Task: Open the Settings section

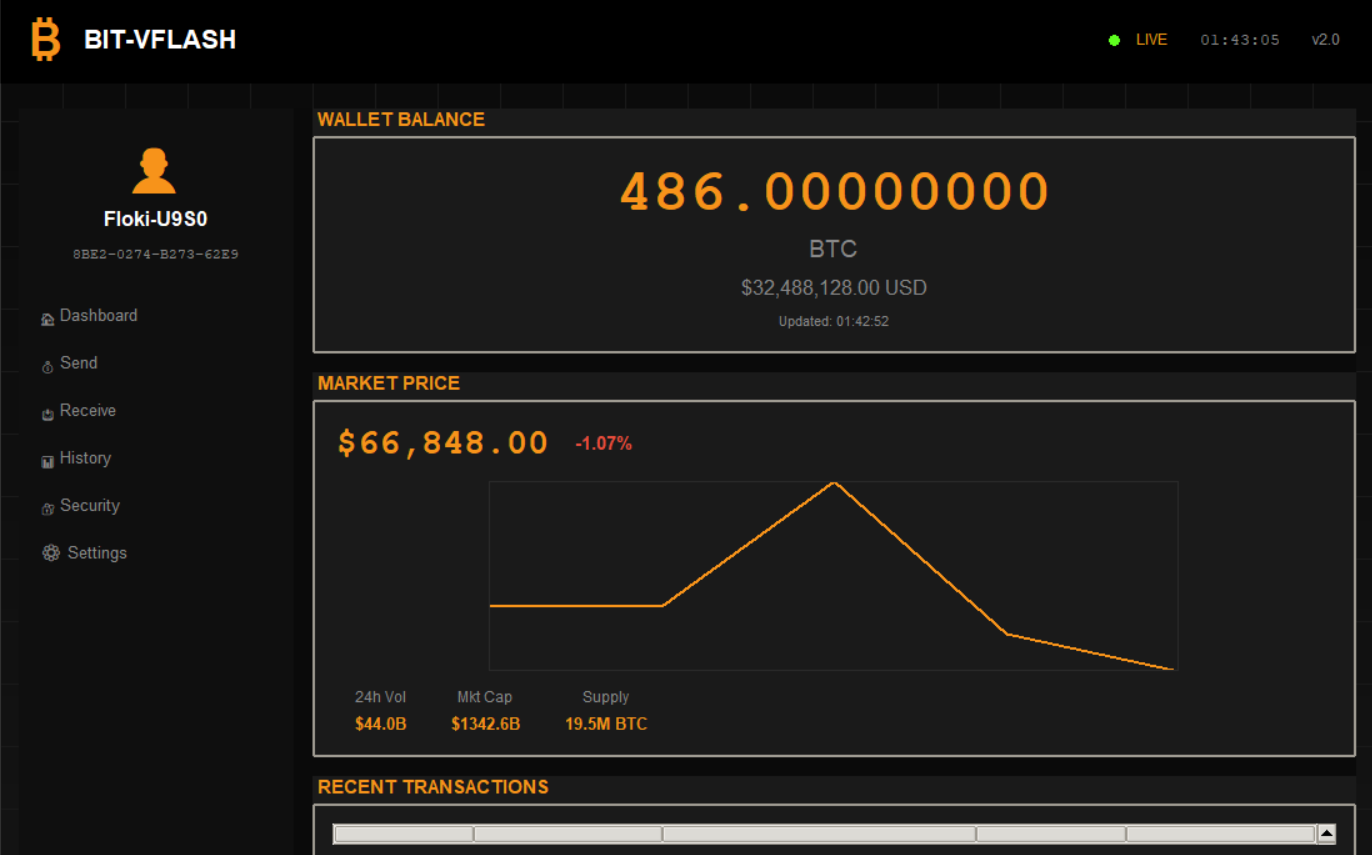Action: pyautogui.click(x=97, y=553)
